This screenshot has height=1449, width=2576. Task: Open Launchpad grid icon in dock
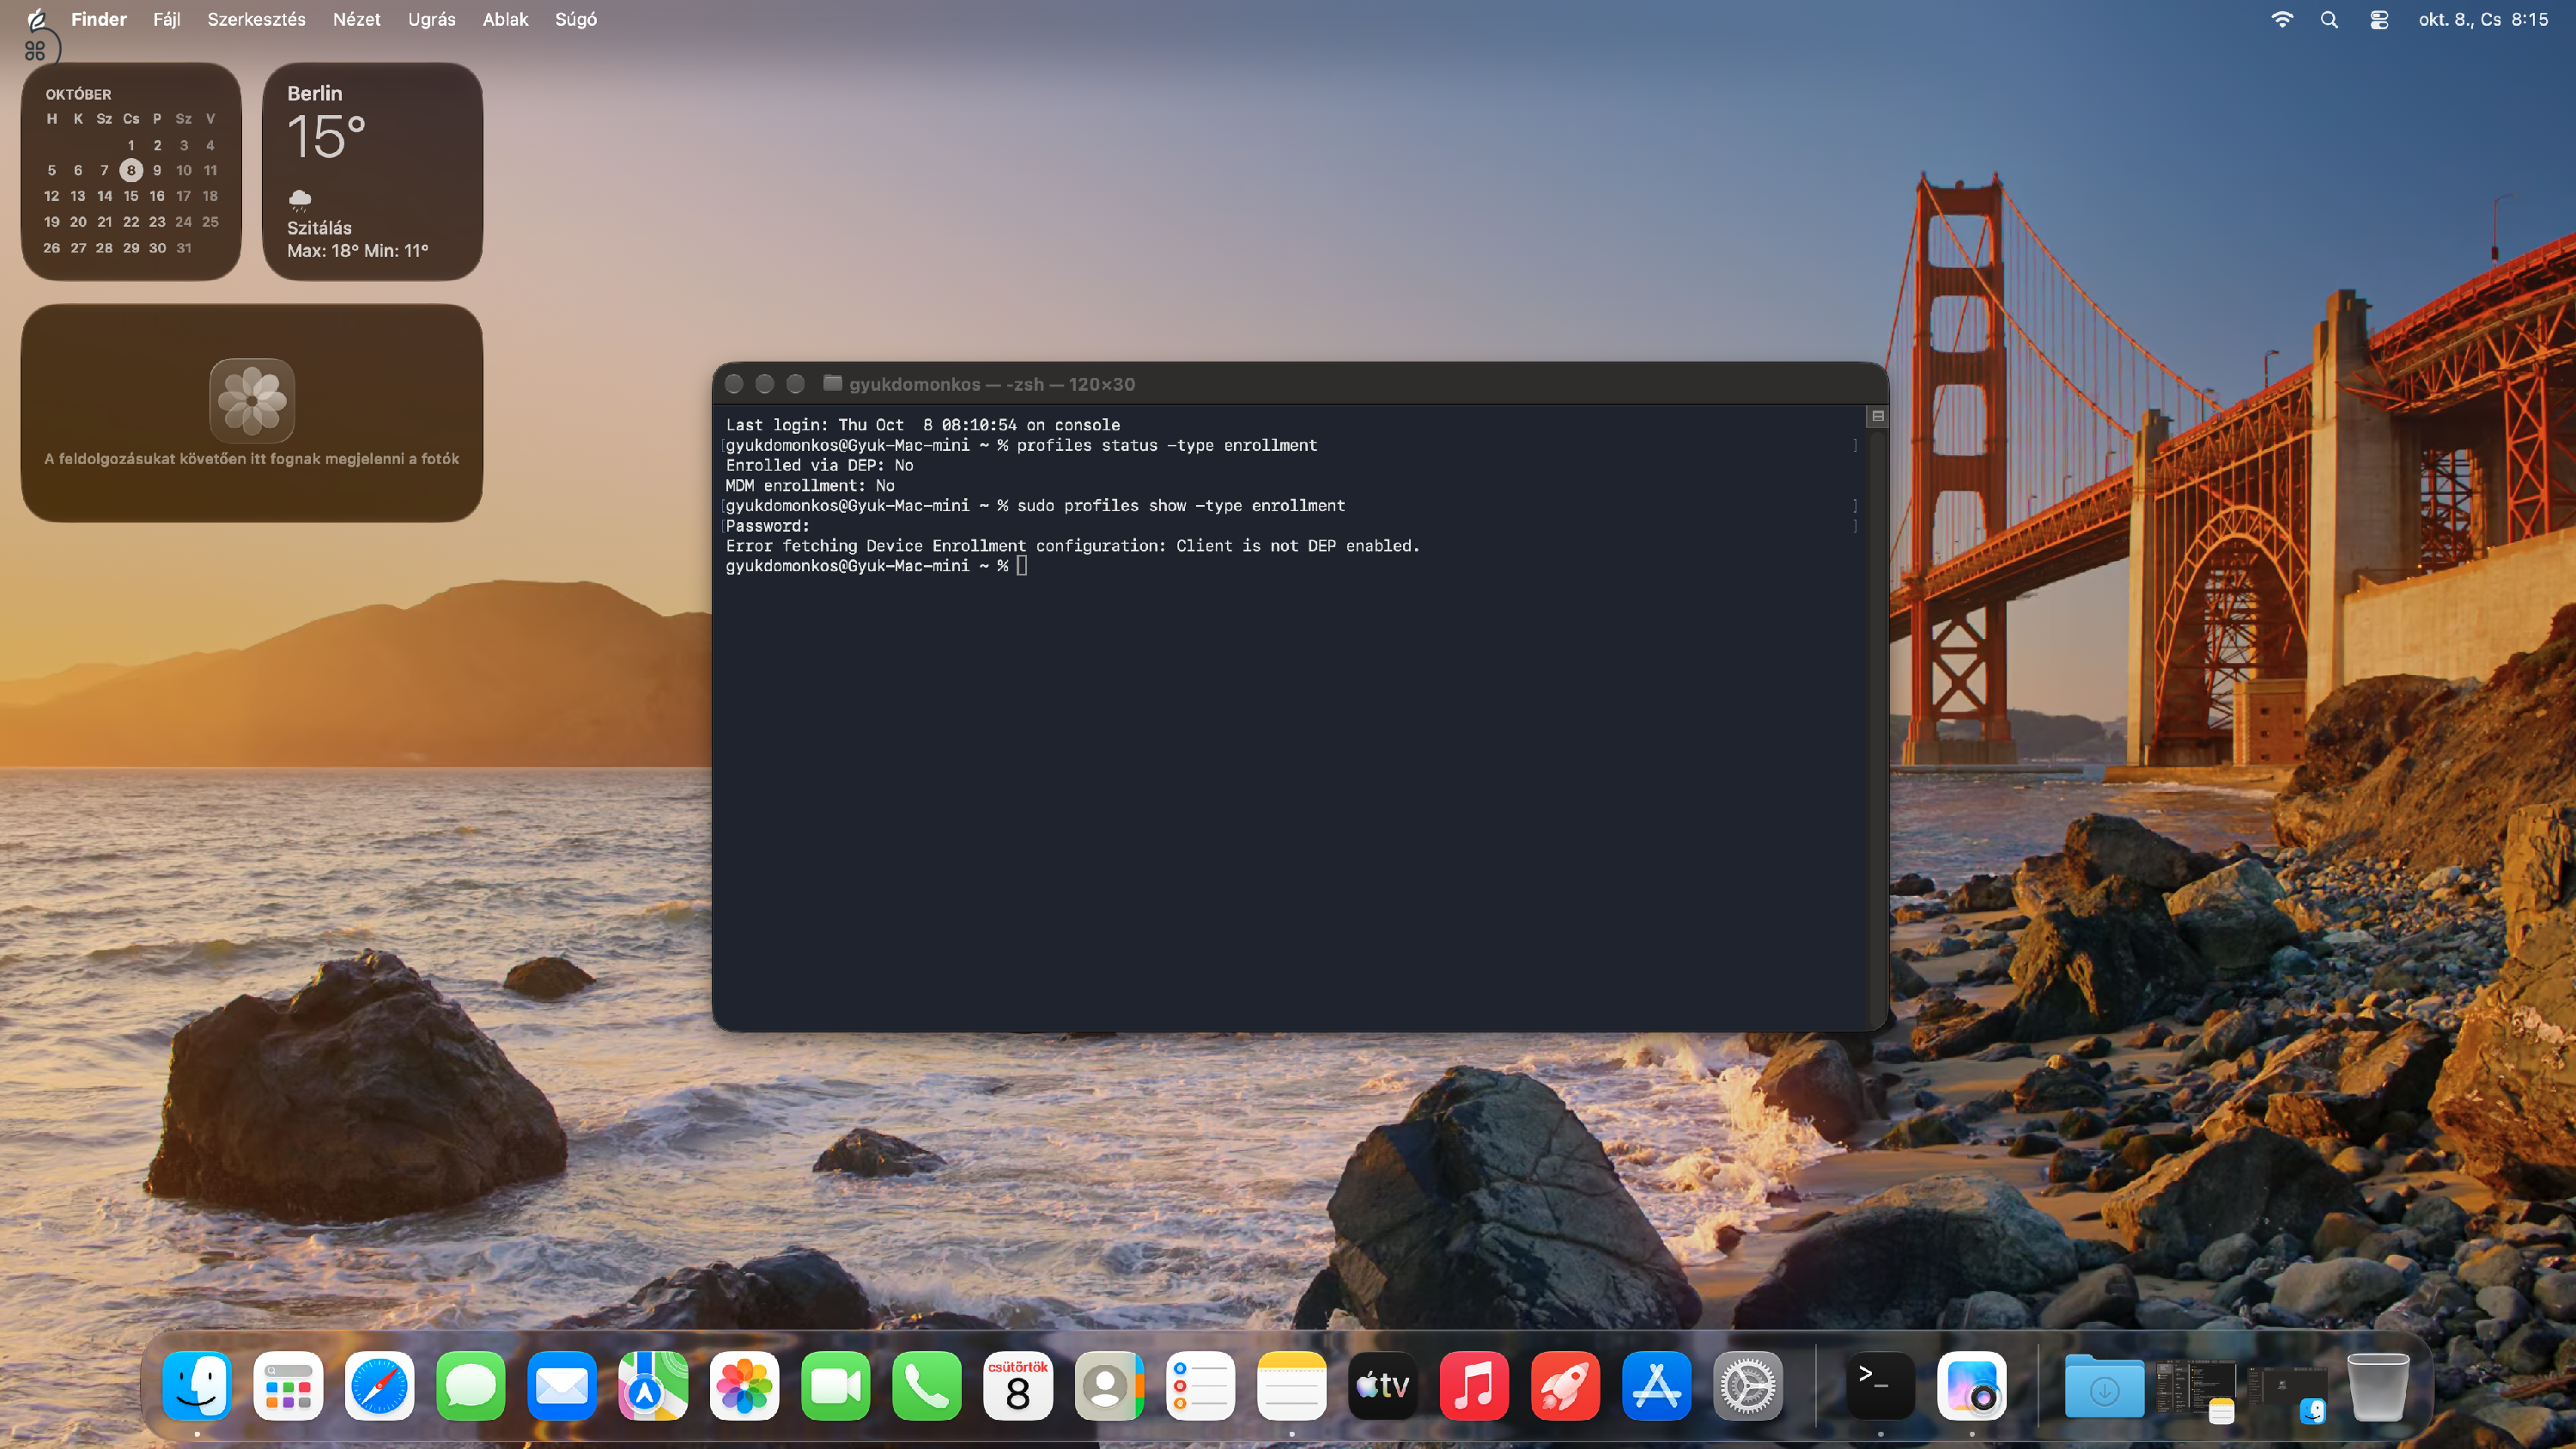[x=288, y=1386]
